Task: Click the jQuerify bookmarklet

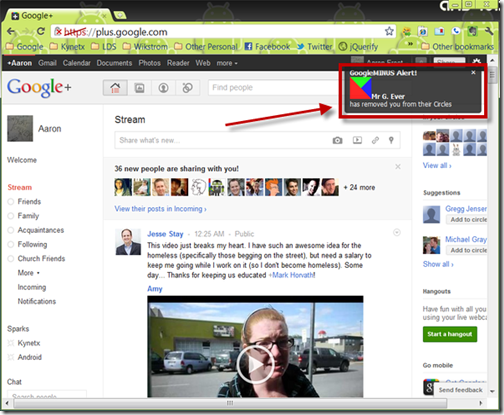Action: 358,47
